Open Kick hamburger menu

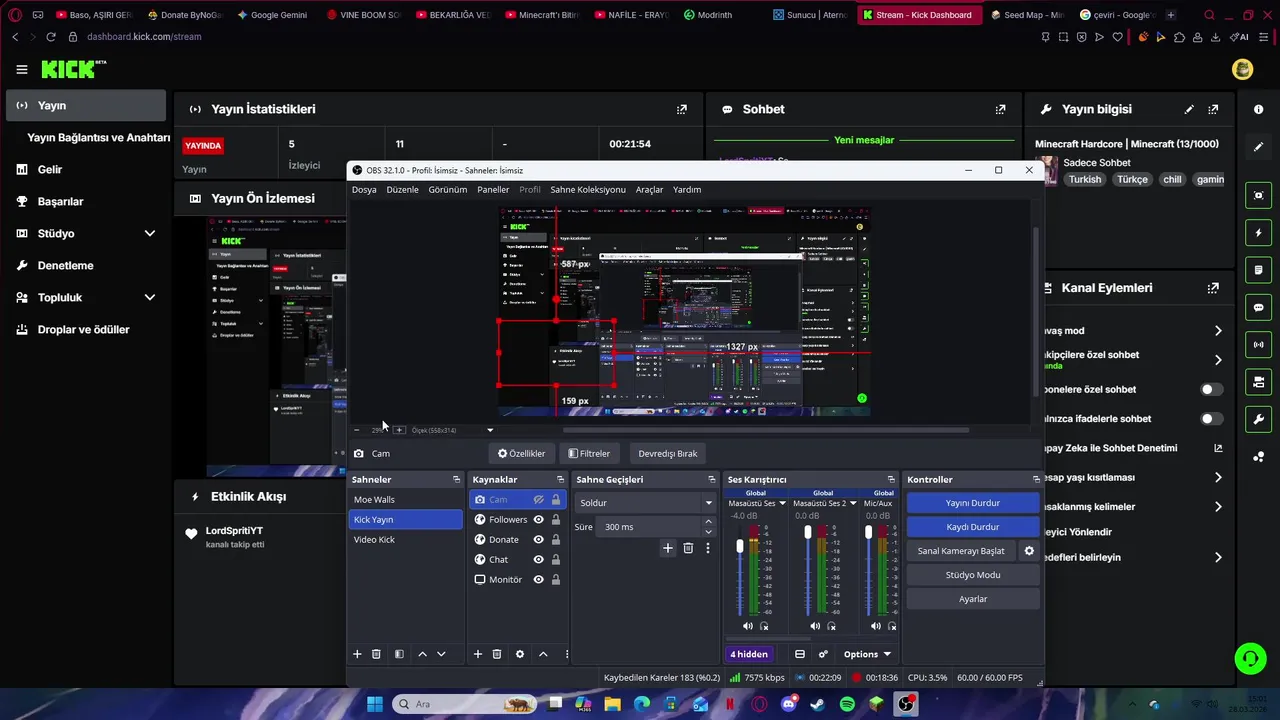click(x=21, y=69)
